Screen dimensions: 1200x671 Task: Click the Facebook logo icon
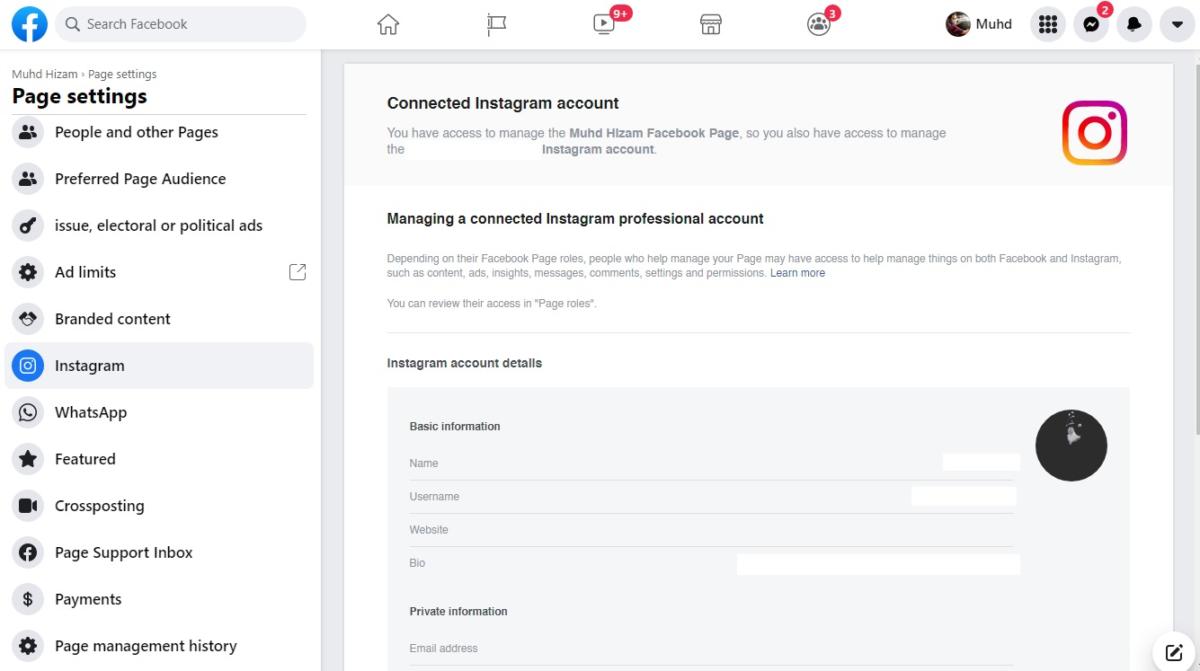[29, 24]
